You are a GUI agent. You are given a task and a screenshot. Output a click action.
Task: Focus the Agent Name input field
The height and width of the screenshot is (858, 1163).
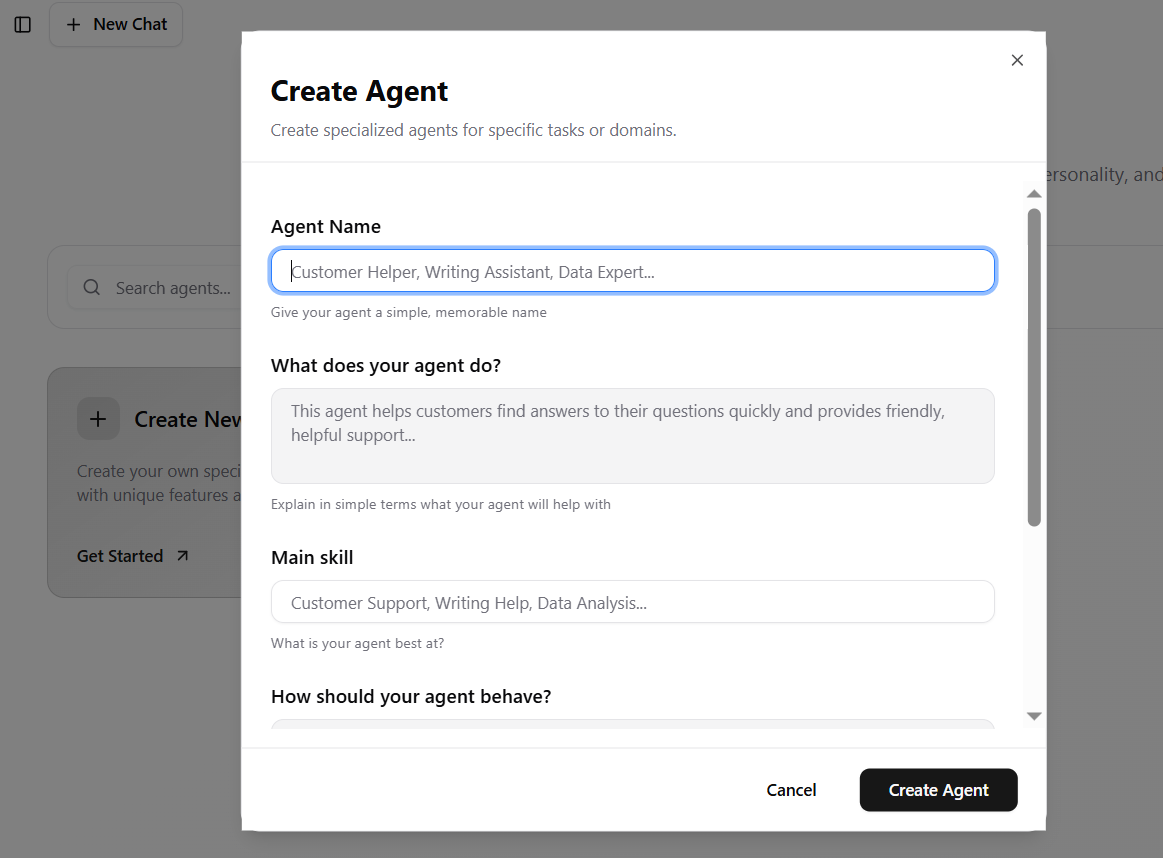pos(632,270)
